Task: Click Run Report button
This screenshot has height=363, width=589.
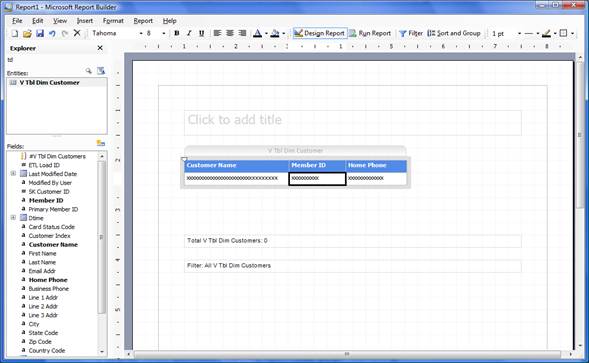Action: [370, 33]
